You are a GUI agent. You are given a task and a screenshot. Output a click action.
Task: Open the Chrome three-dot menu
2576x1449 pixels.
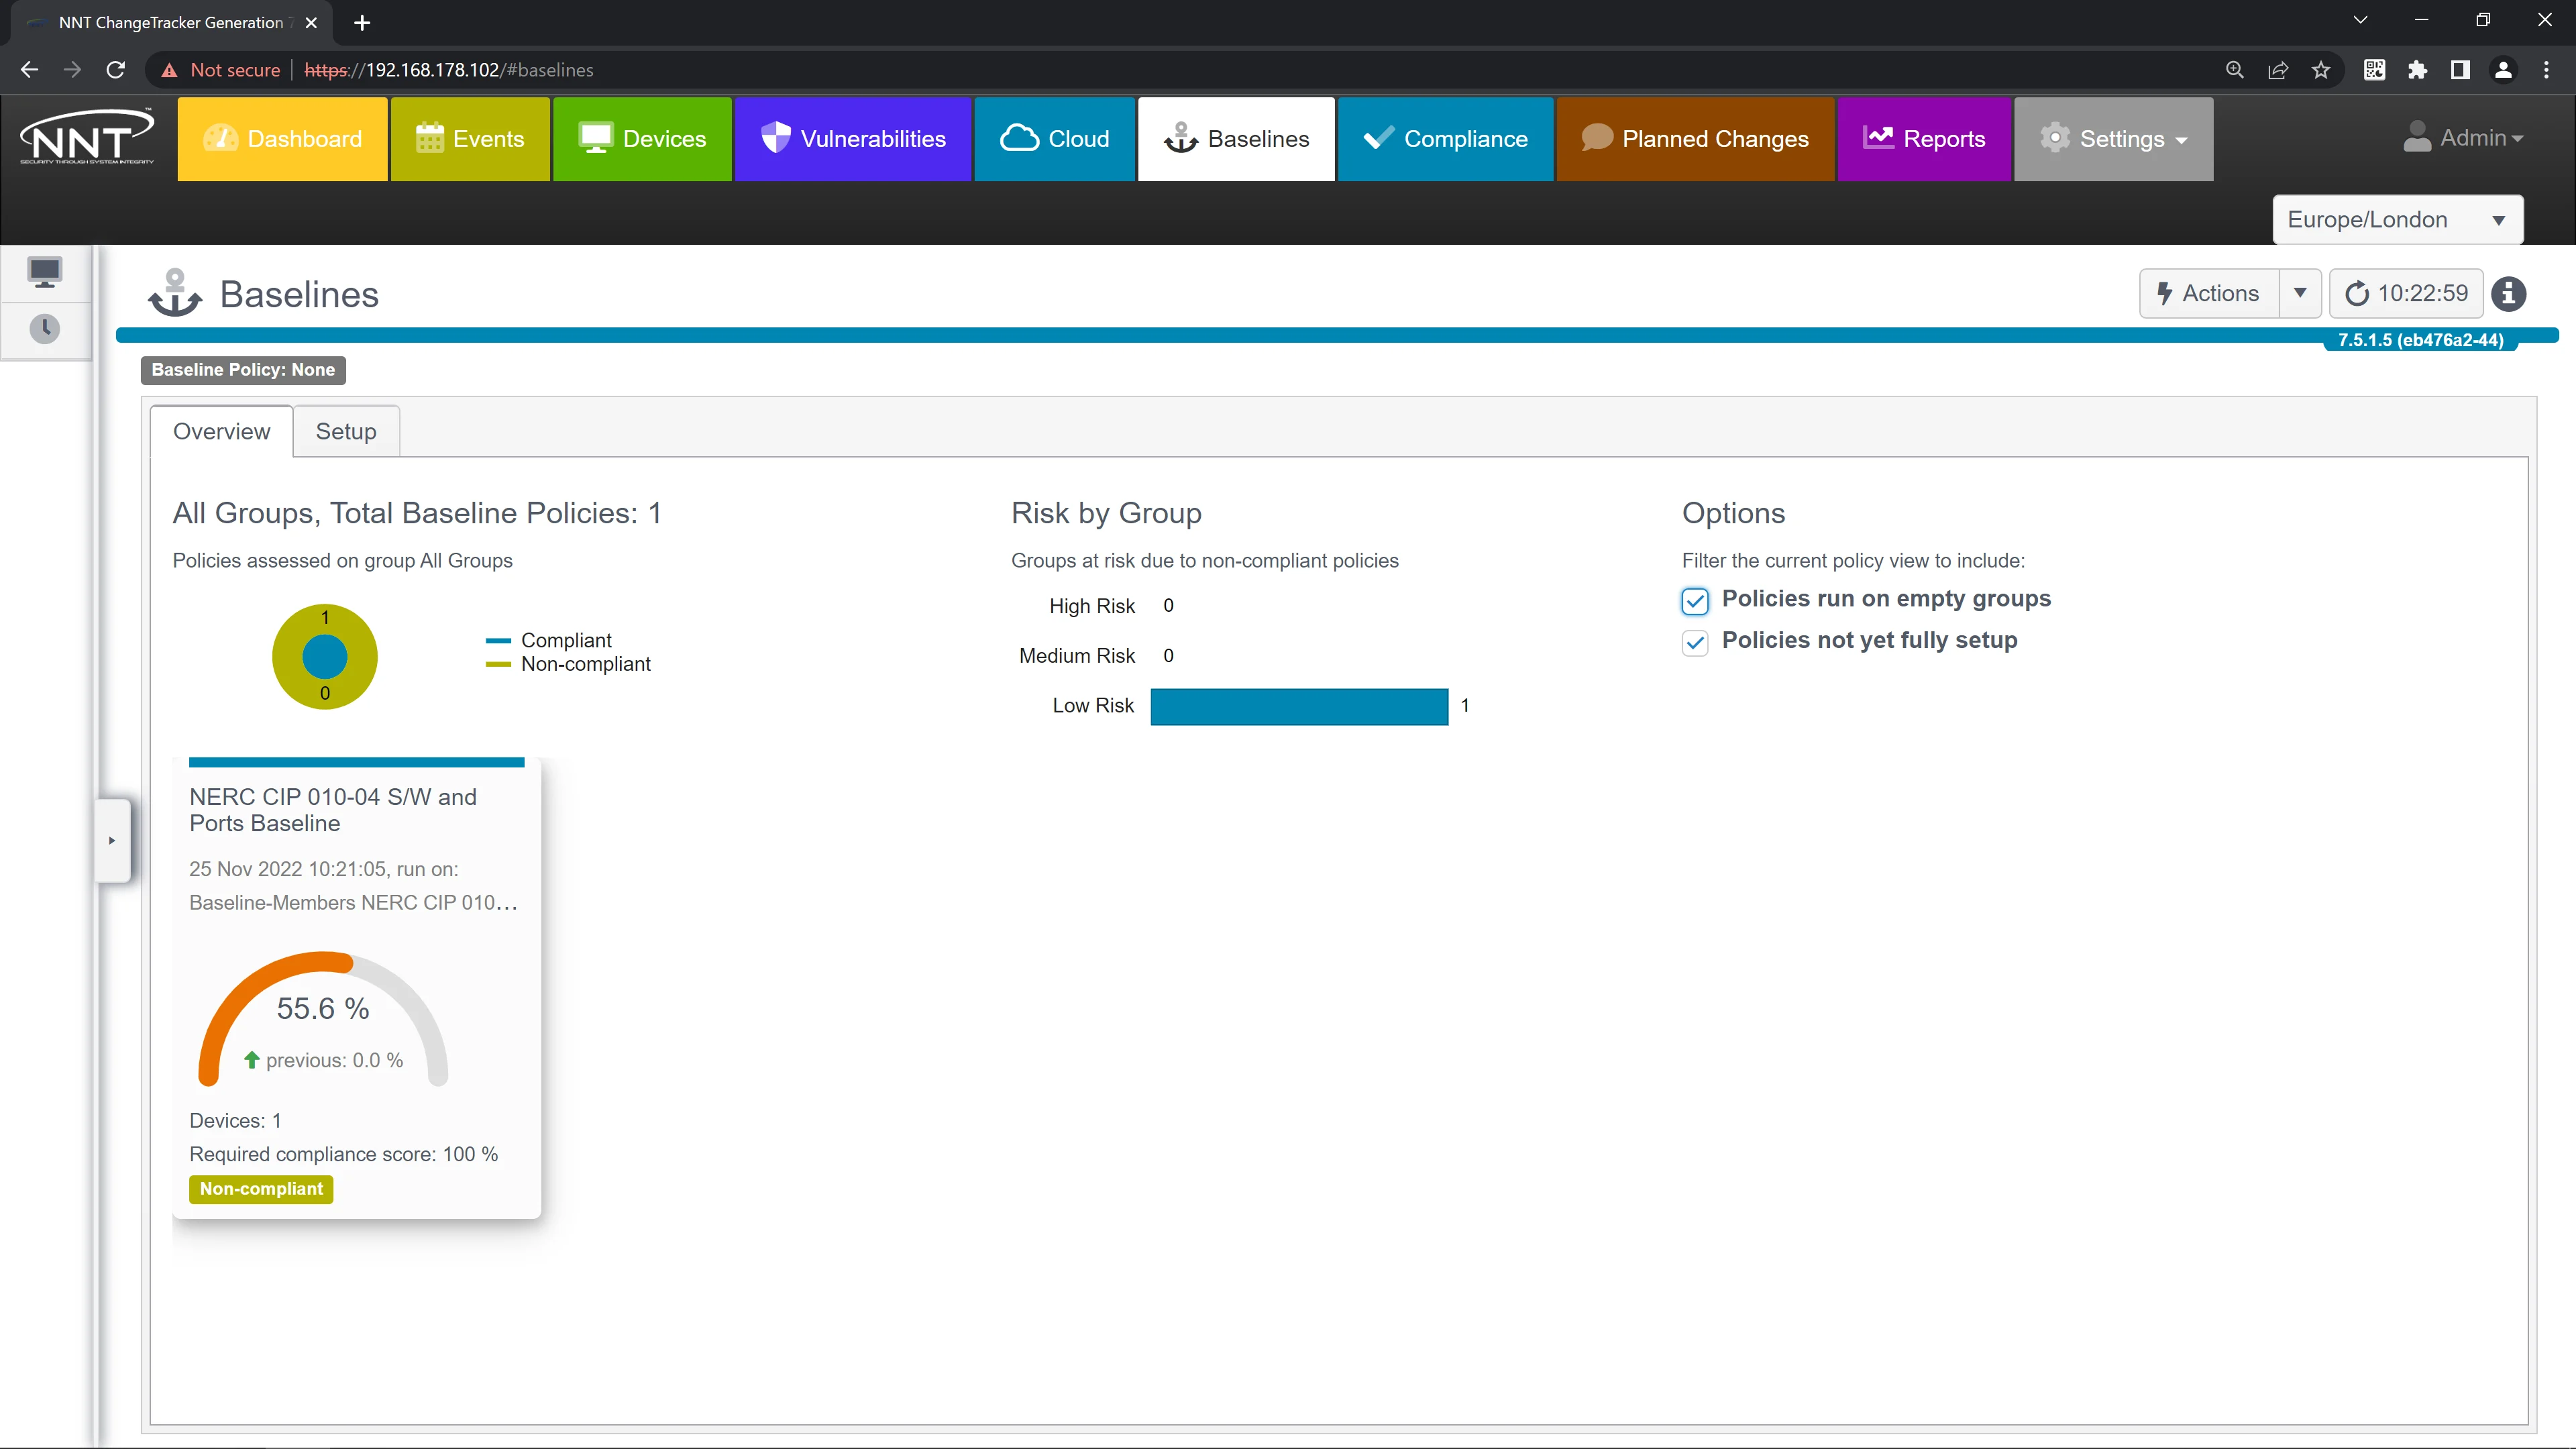tap(2546, 70)
